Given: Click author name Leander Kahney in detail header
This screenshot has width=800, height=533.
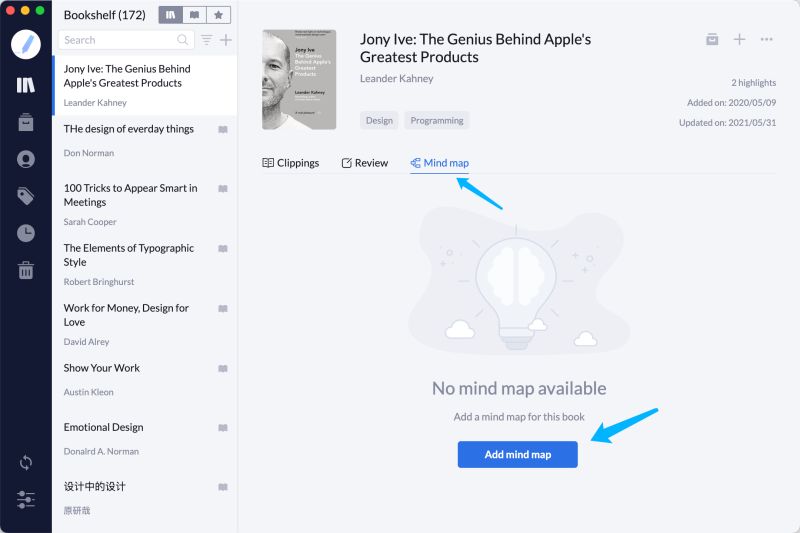Looking at the screenshot, I should coord(396,79).
